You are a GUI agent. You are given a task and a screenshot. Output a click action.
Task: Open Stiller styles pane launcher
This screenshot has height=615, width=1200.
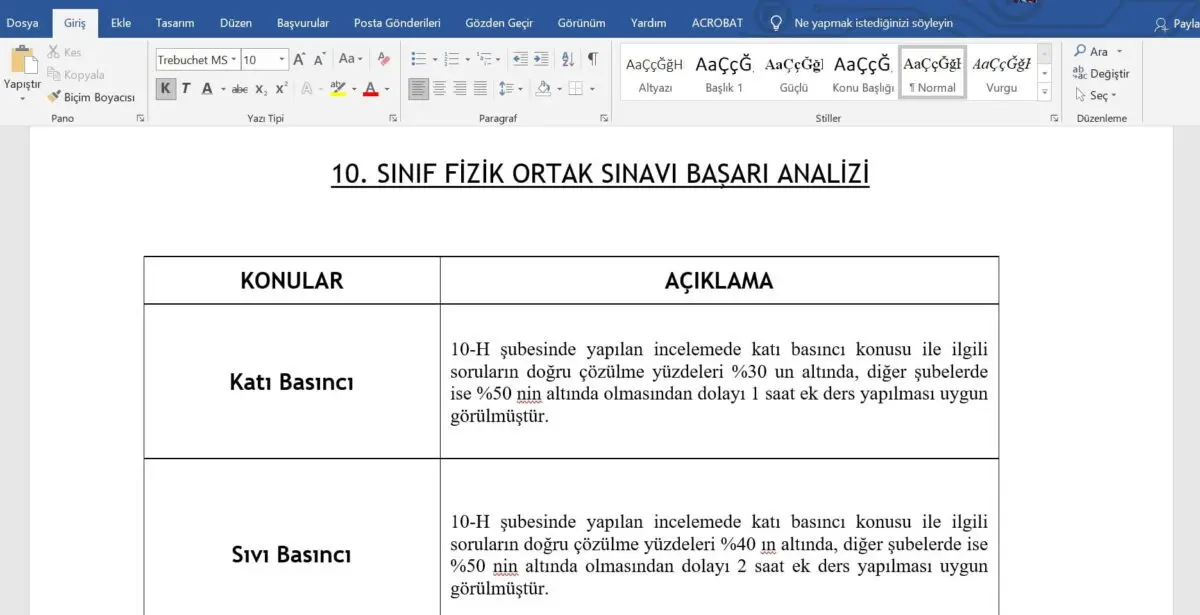1054,118
